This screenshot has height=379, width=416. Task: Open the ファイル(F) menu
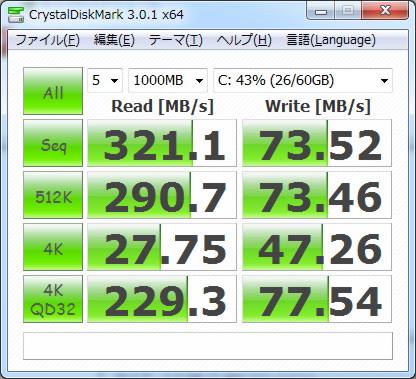coord(47,40)
